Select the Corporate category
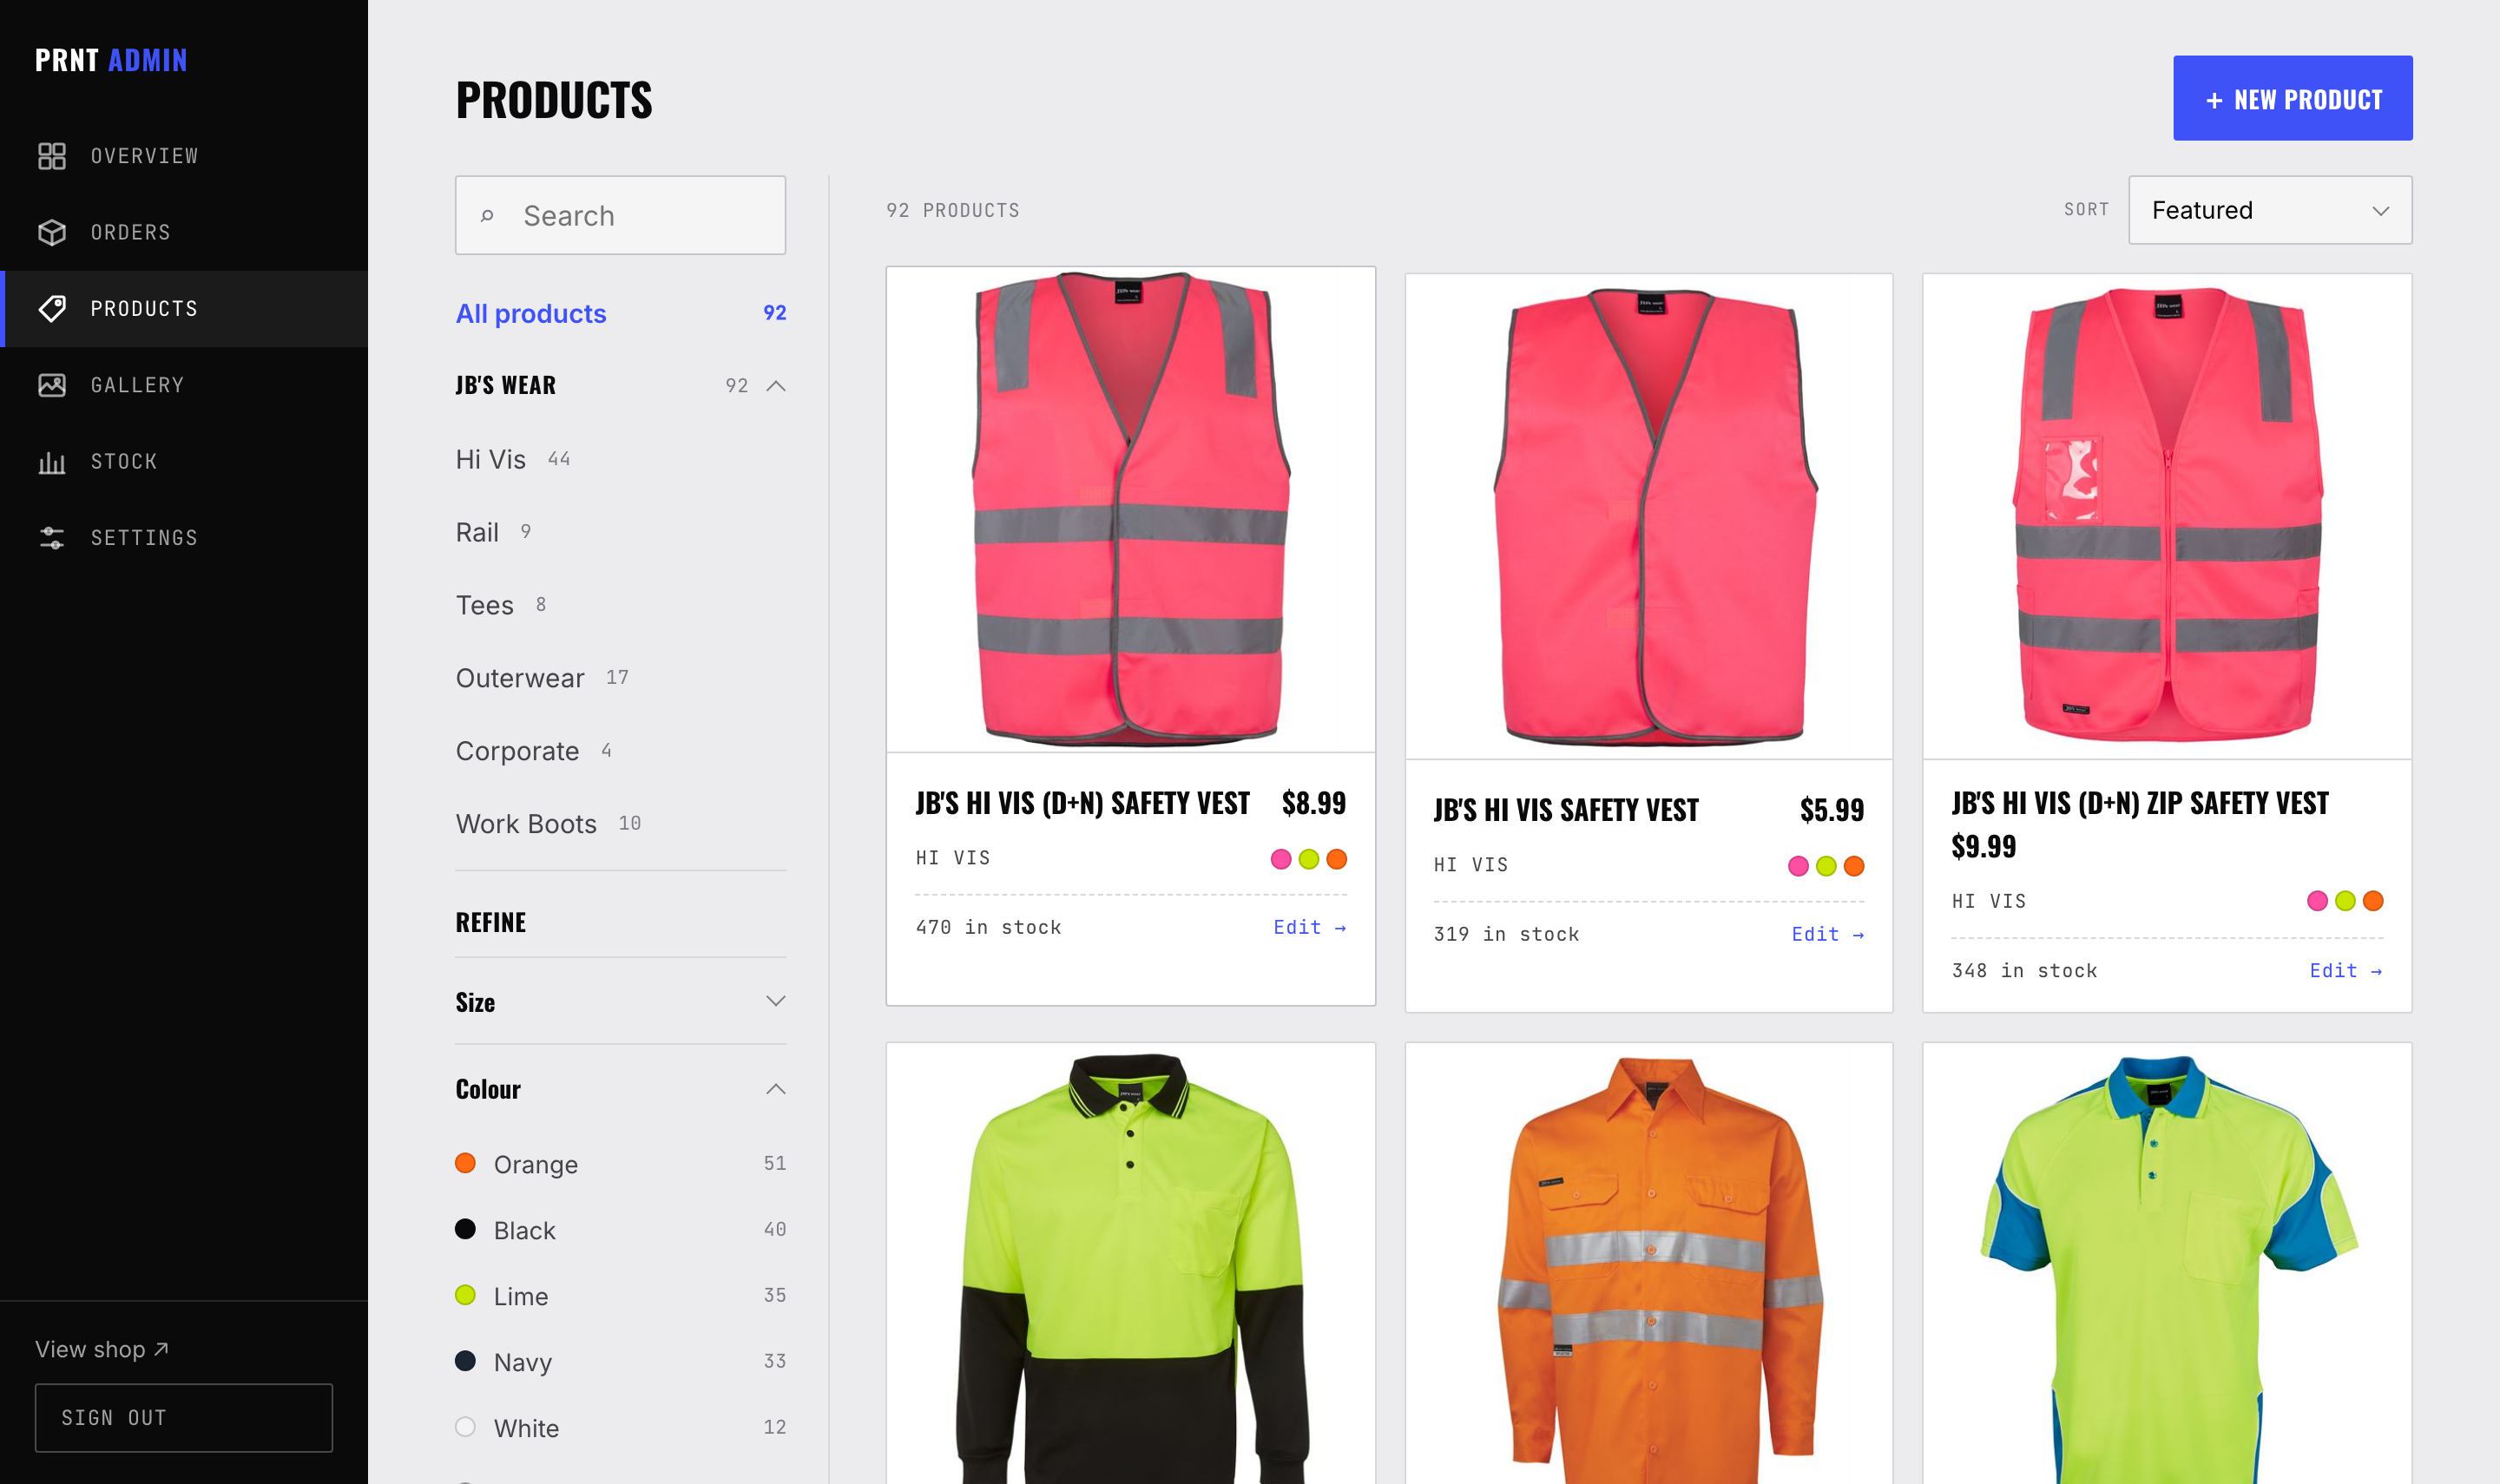The image size is (2500, 1484). [x=534, y=752]
